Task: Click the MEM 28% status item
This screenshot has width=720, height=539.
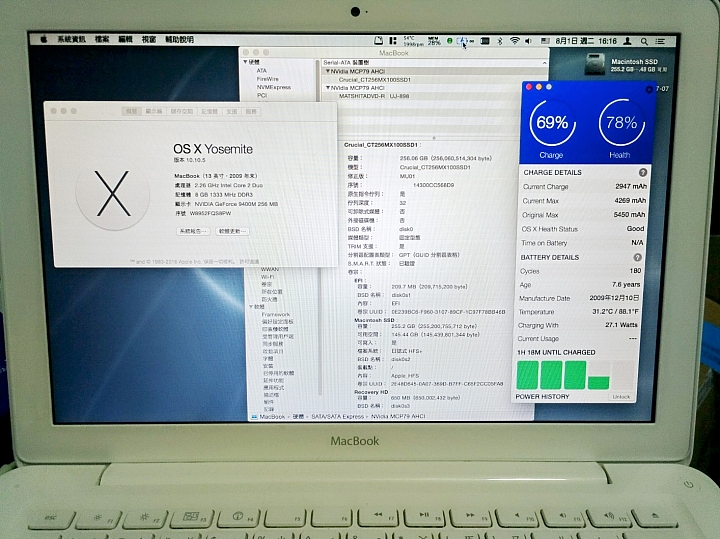Action: coord(434,41)
